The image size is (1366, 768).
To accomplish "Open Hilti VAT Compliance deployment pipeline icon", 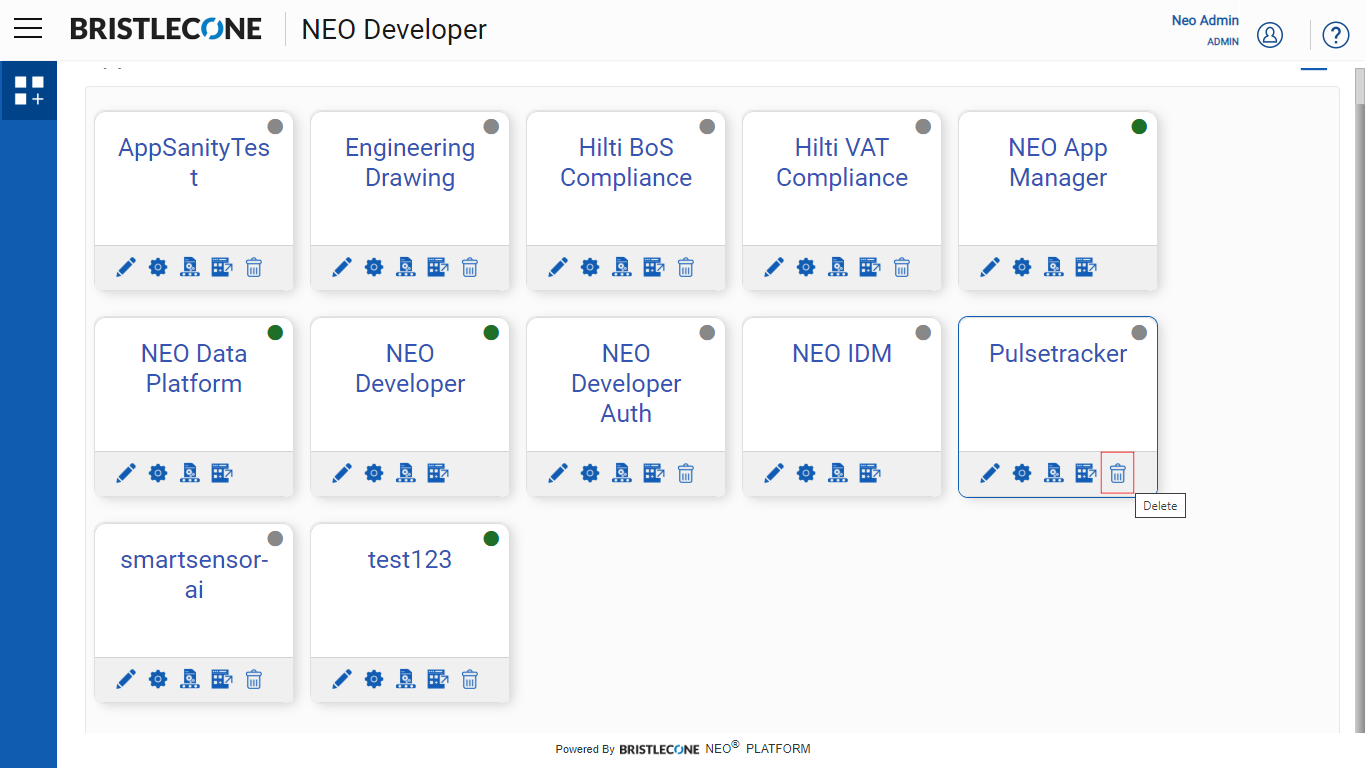I will (x=838, y=267).
